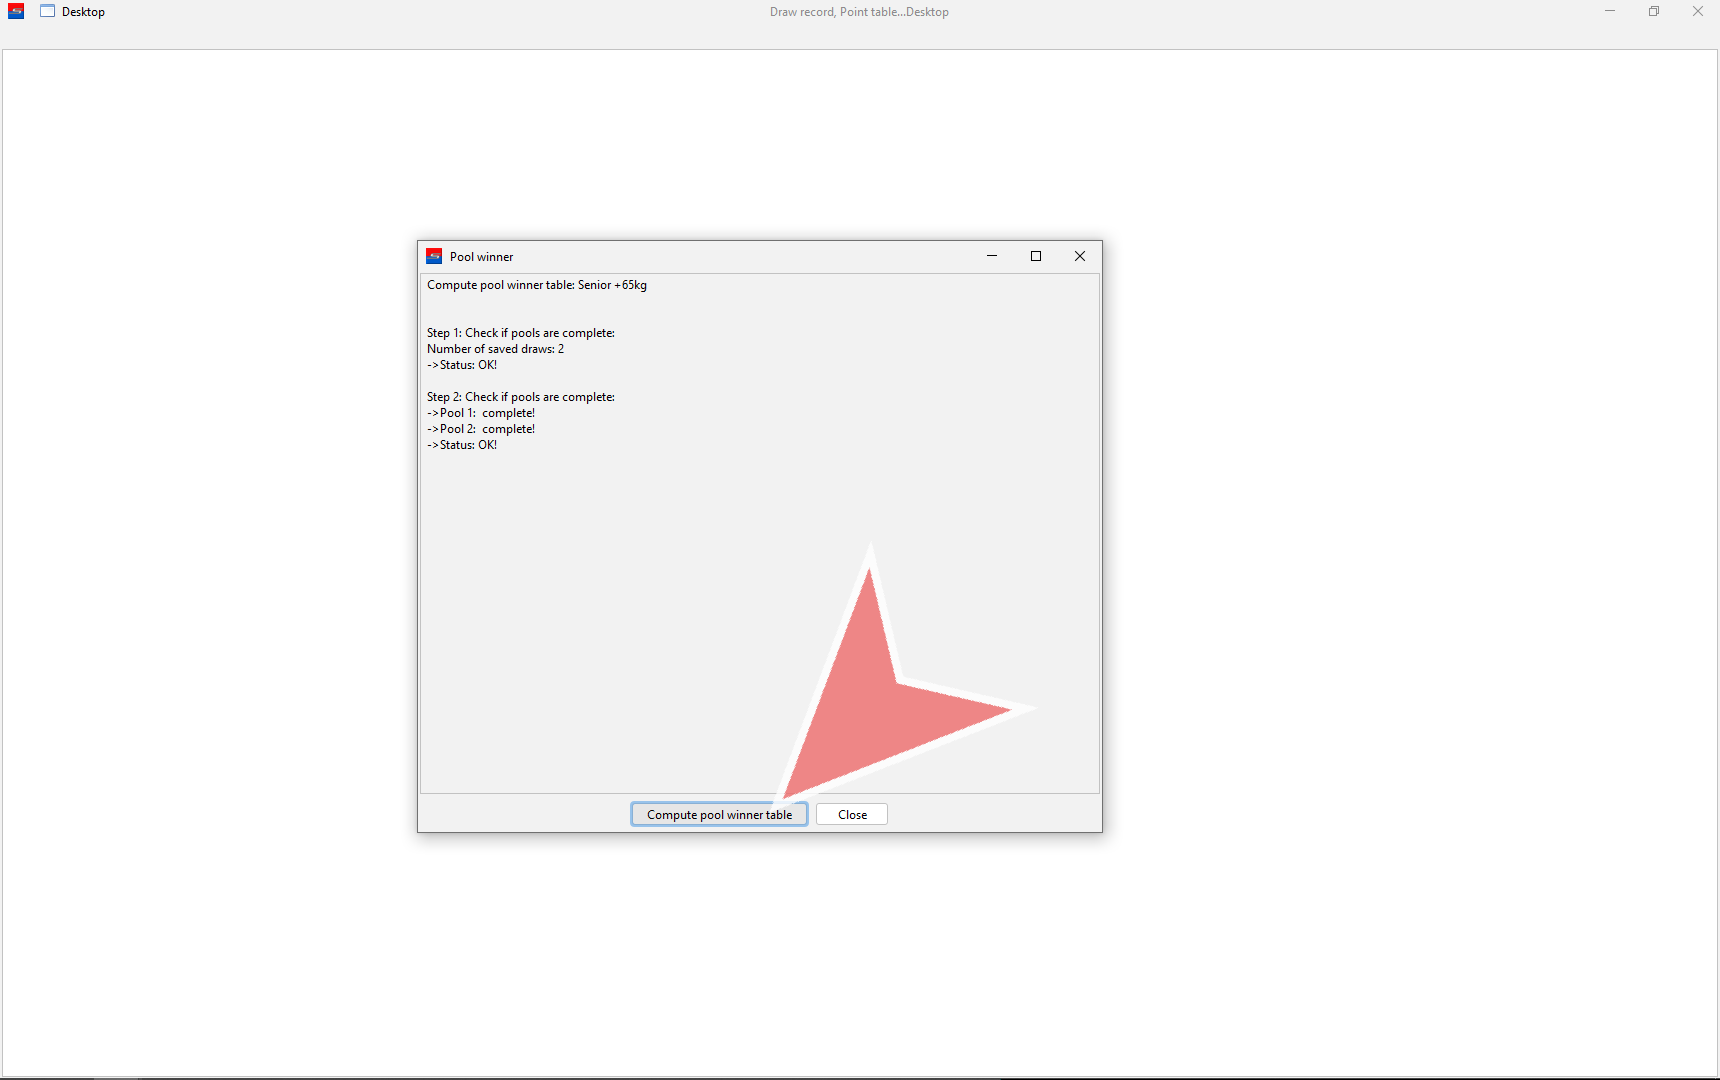Close the main application window
The width and height of the screenshot is (1720, 1080).
click(1698, 12)
